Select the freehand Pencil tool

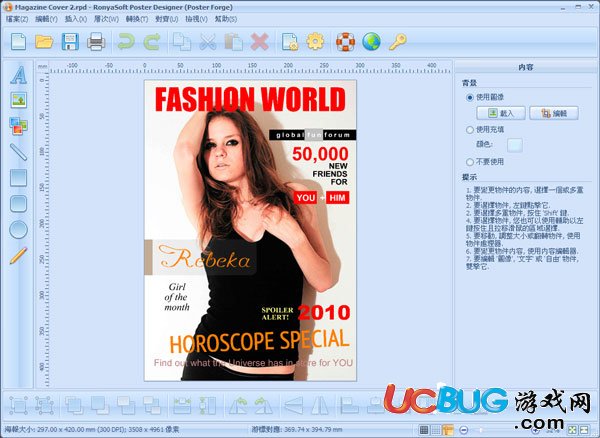point(18,255)
